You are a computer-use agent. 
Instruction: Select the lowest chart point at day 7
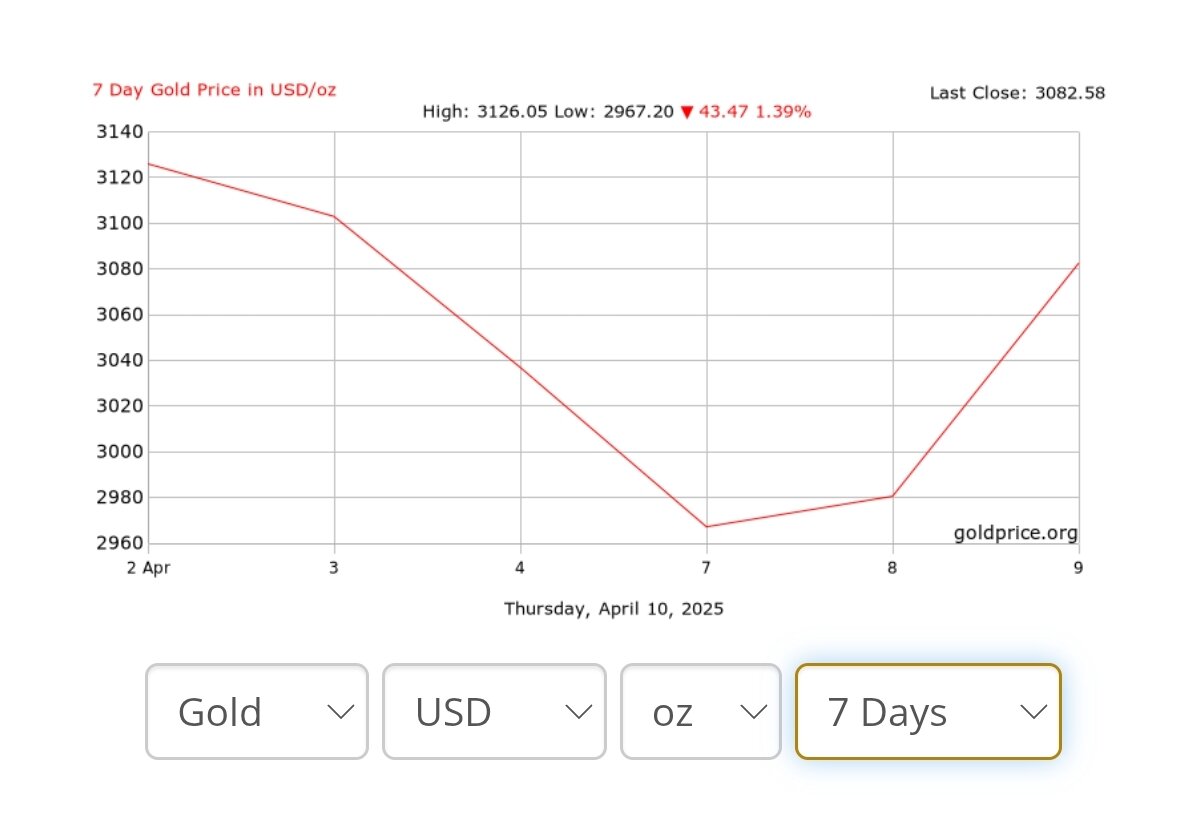[x=707, y=527]
